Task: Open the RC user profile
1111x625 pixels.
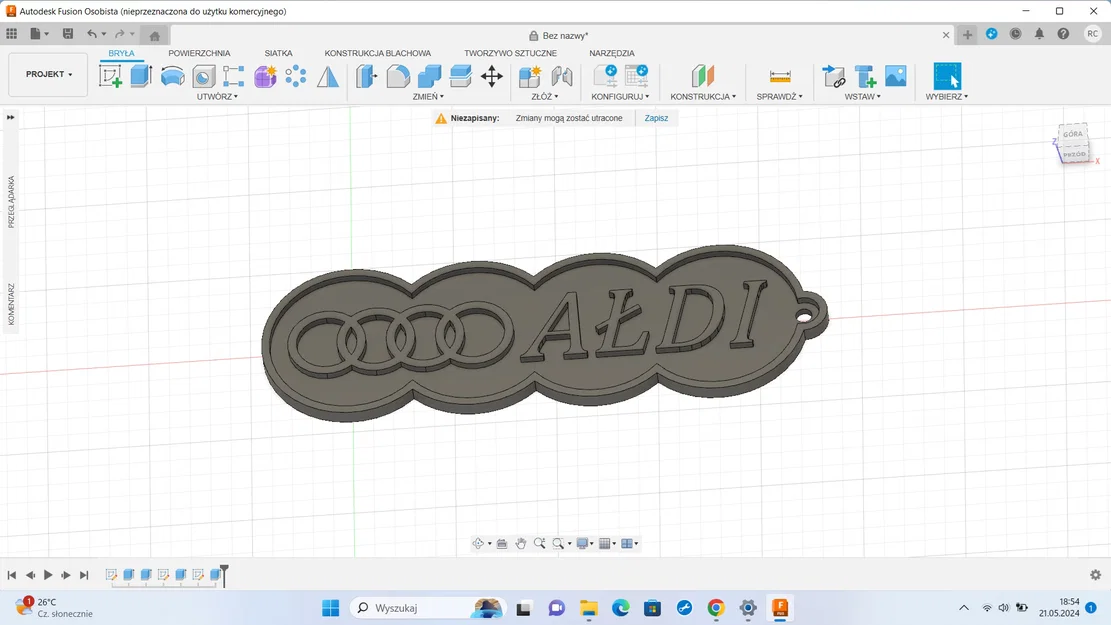Action: tap(1093, 33)
